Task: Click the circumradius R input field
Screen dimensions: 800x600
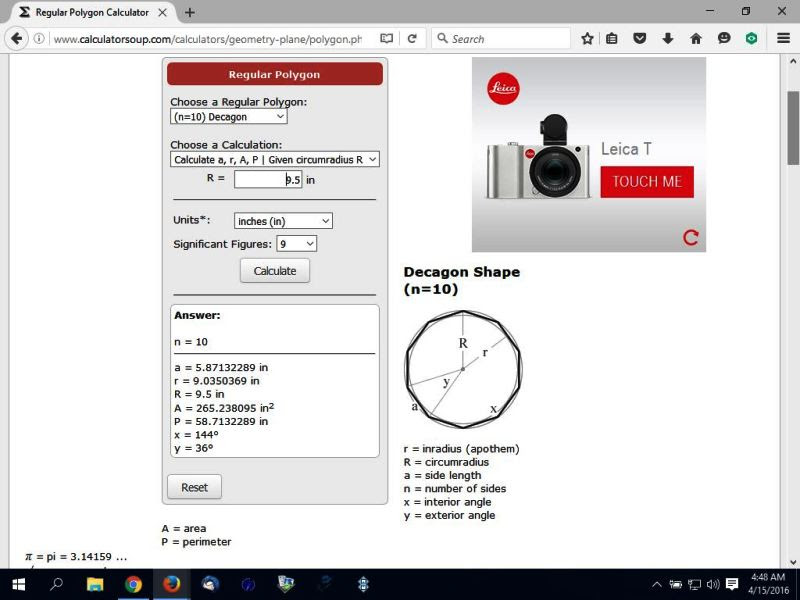Action: [x=268, y=180]
